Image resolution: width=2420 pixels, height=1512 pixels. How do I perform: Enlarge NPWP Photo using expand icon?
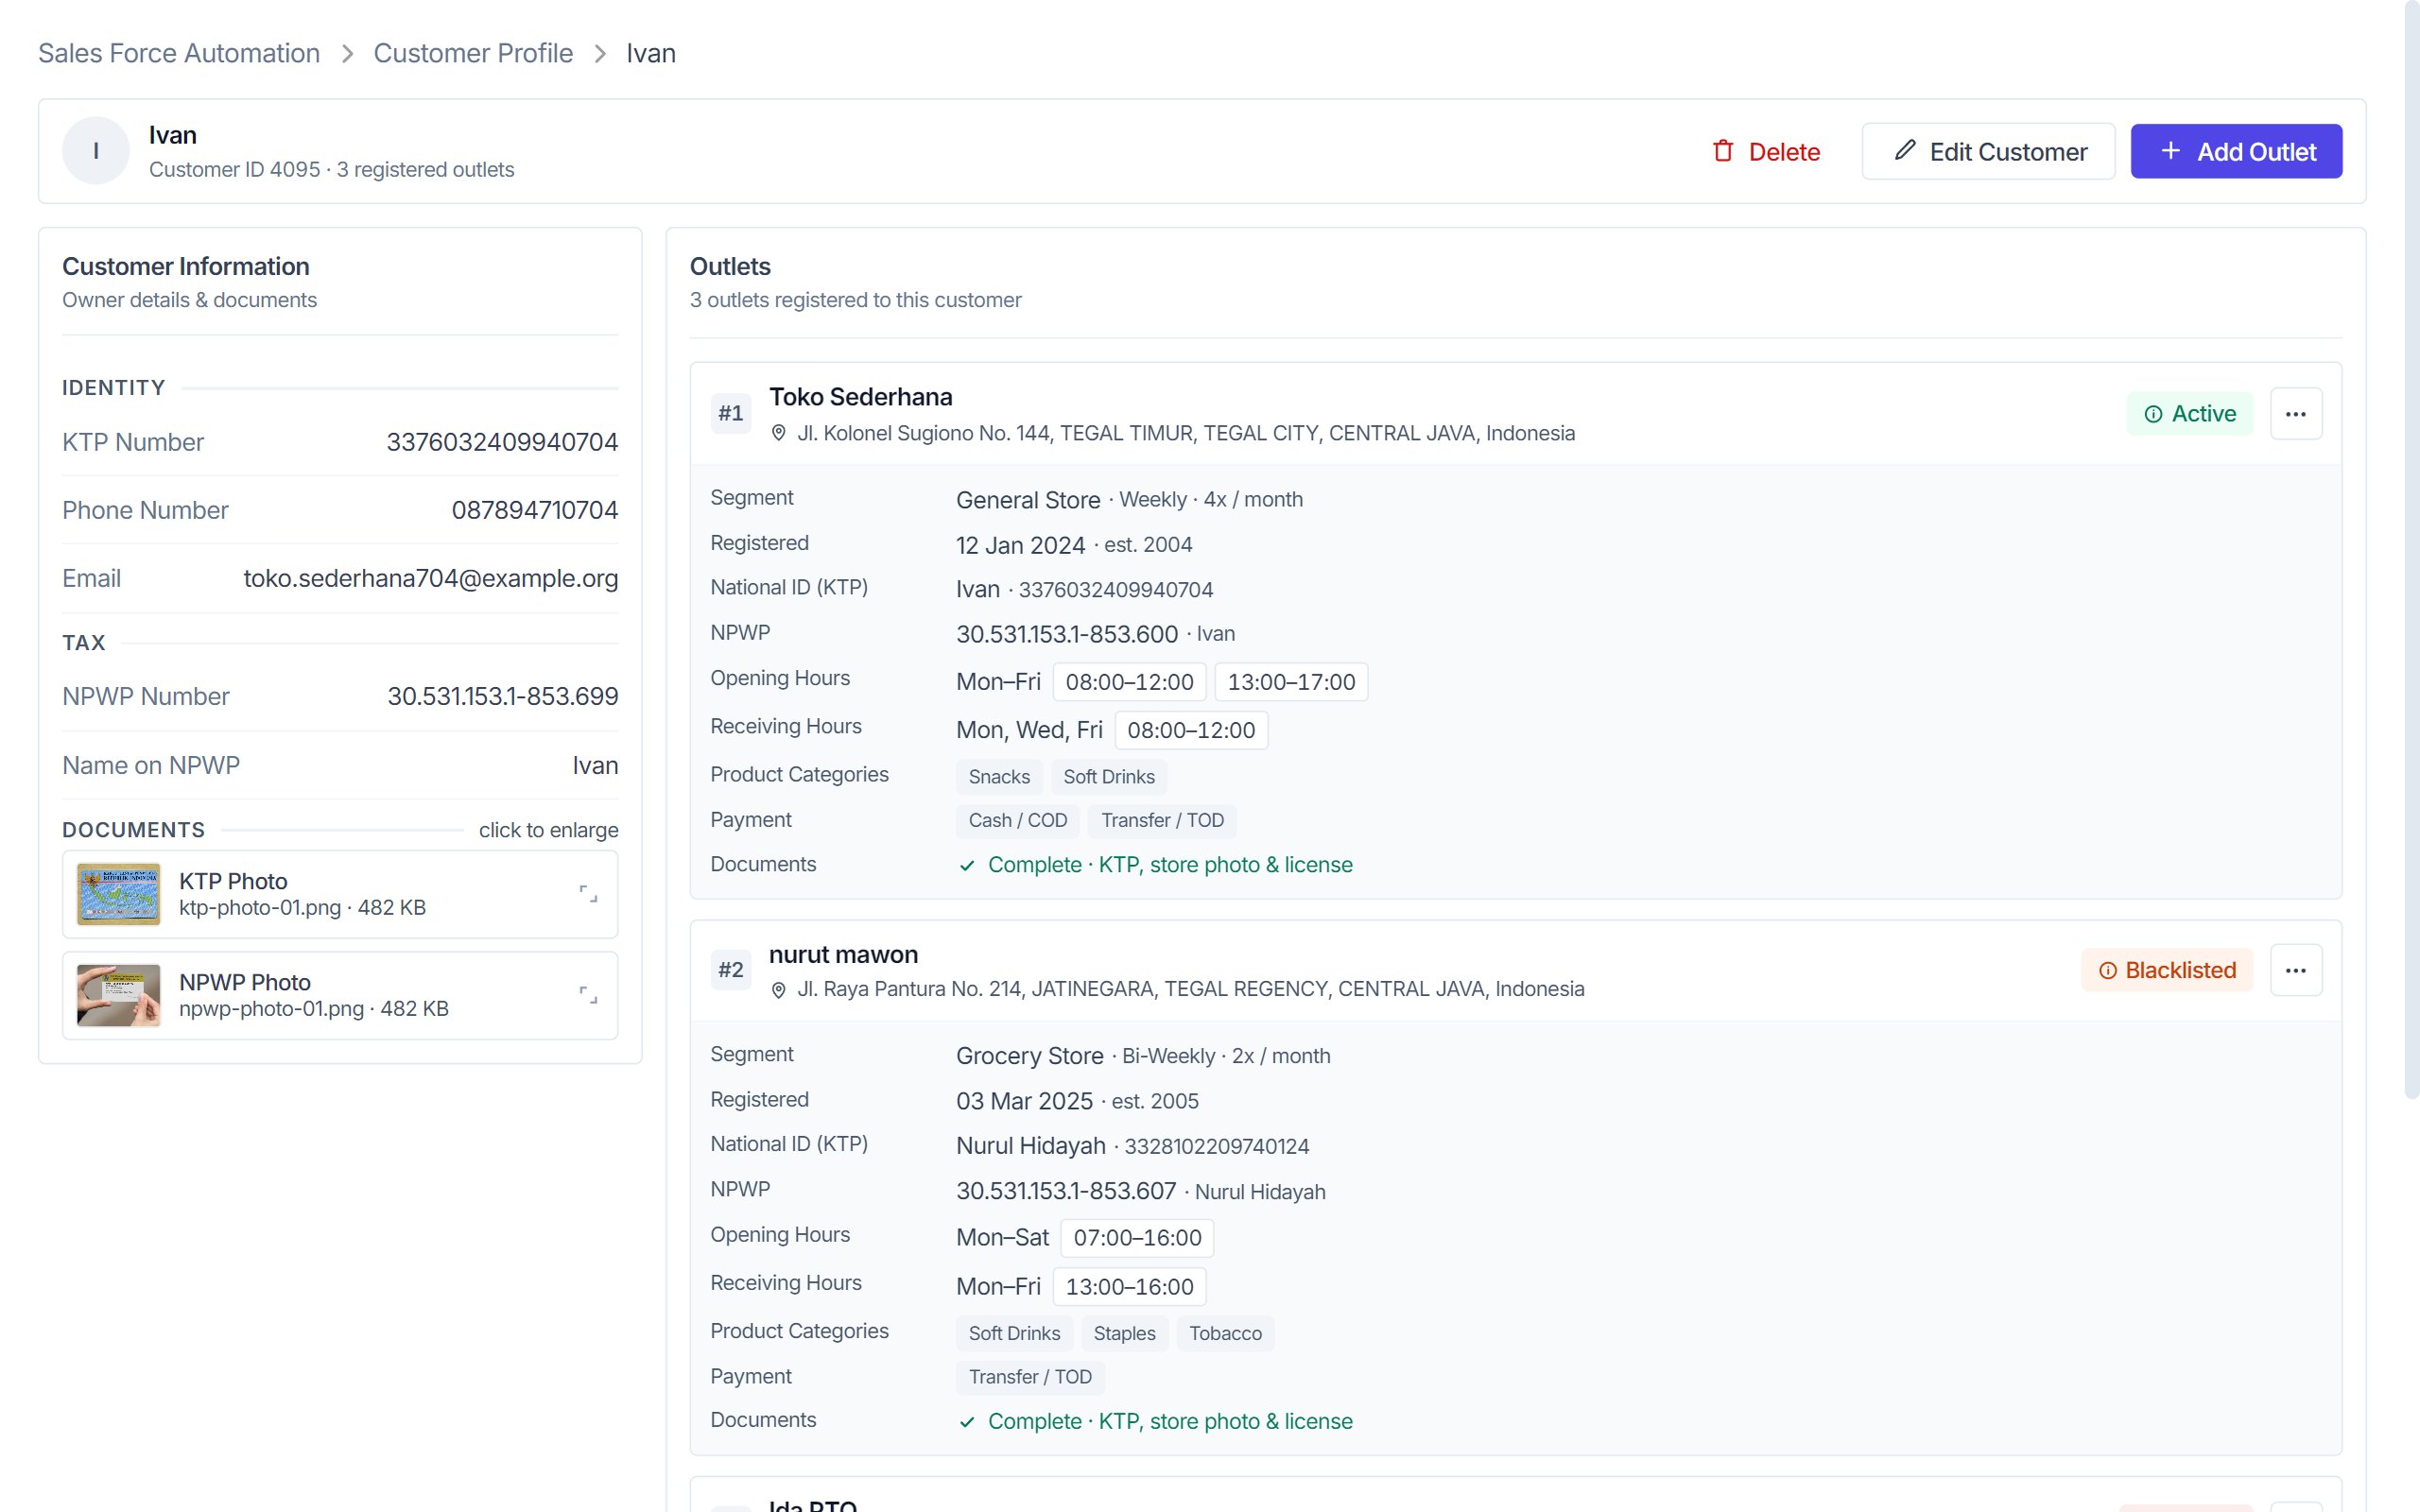click(x=589, y=995)
